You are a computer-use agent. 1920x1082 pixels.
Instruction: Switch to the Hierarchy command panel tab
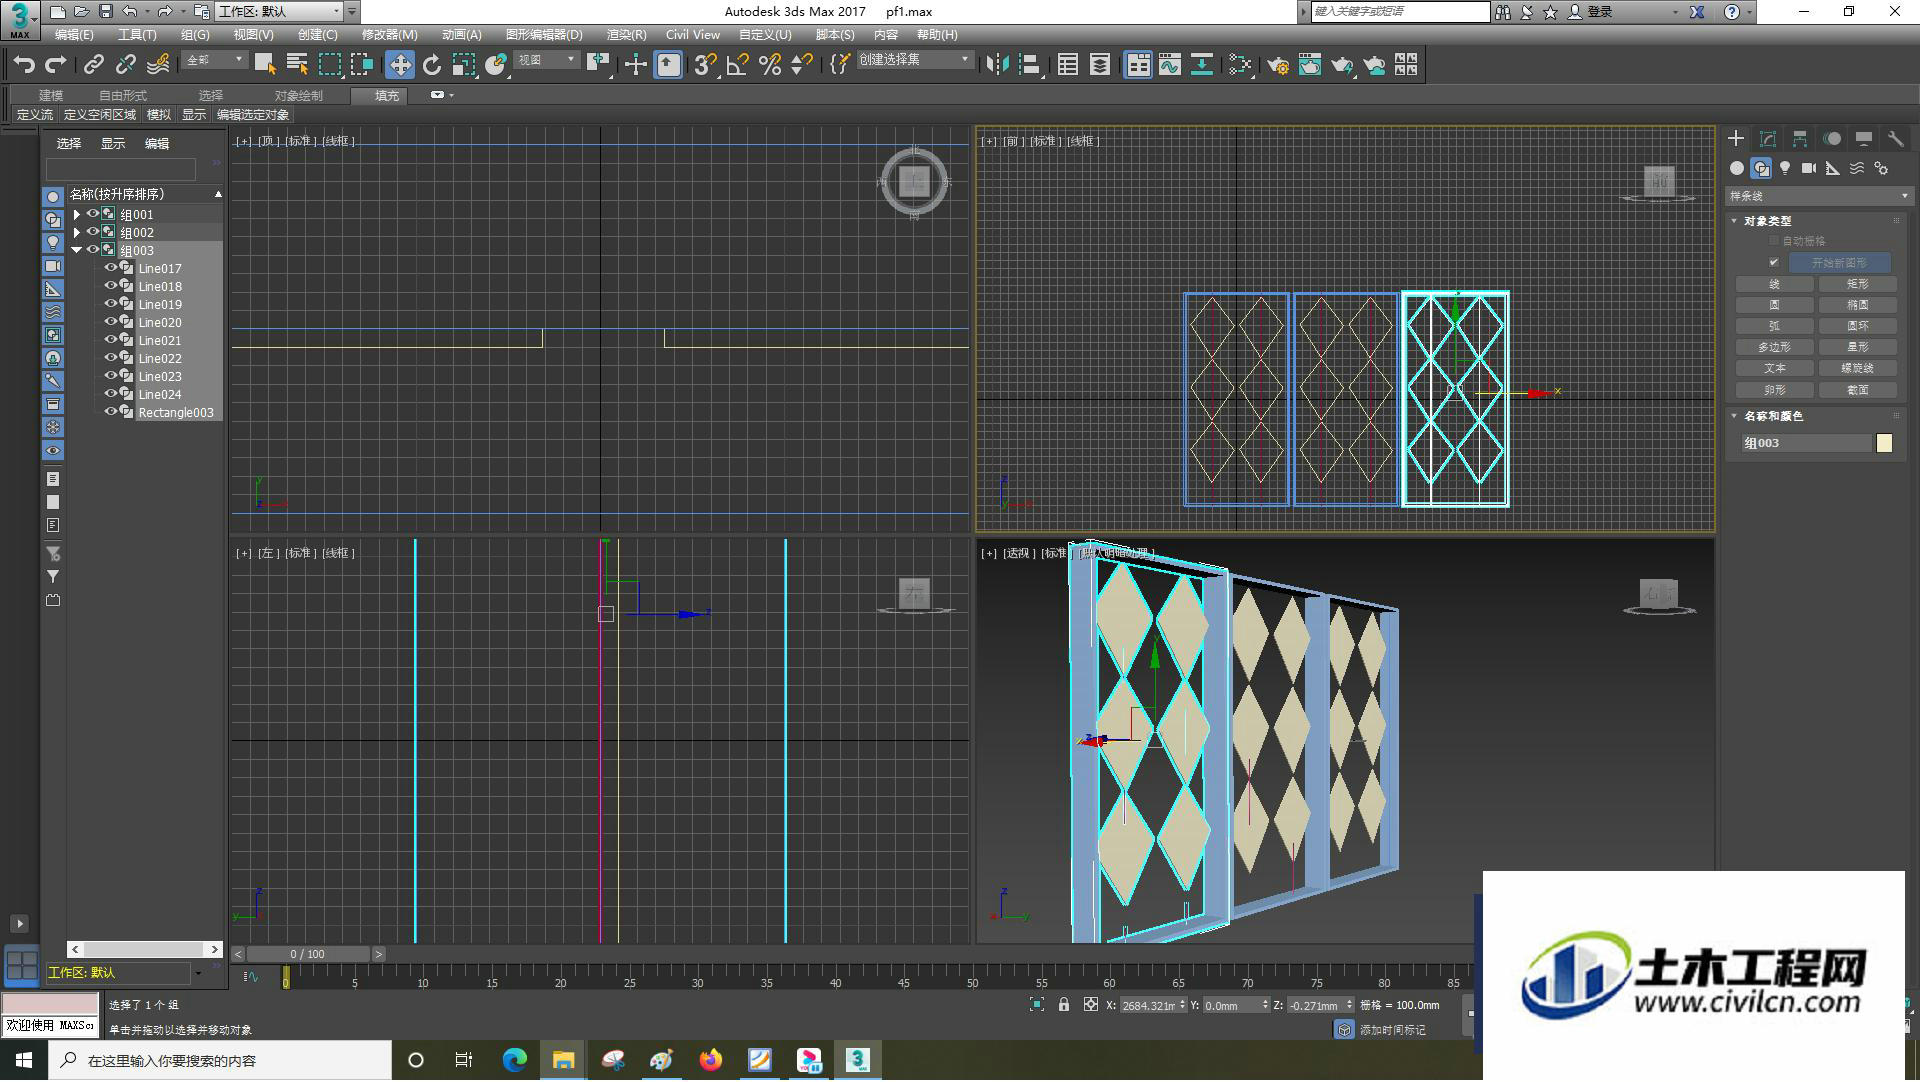point(1800,139)
